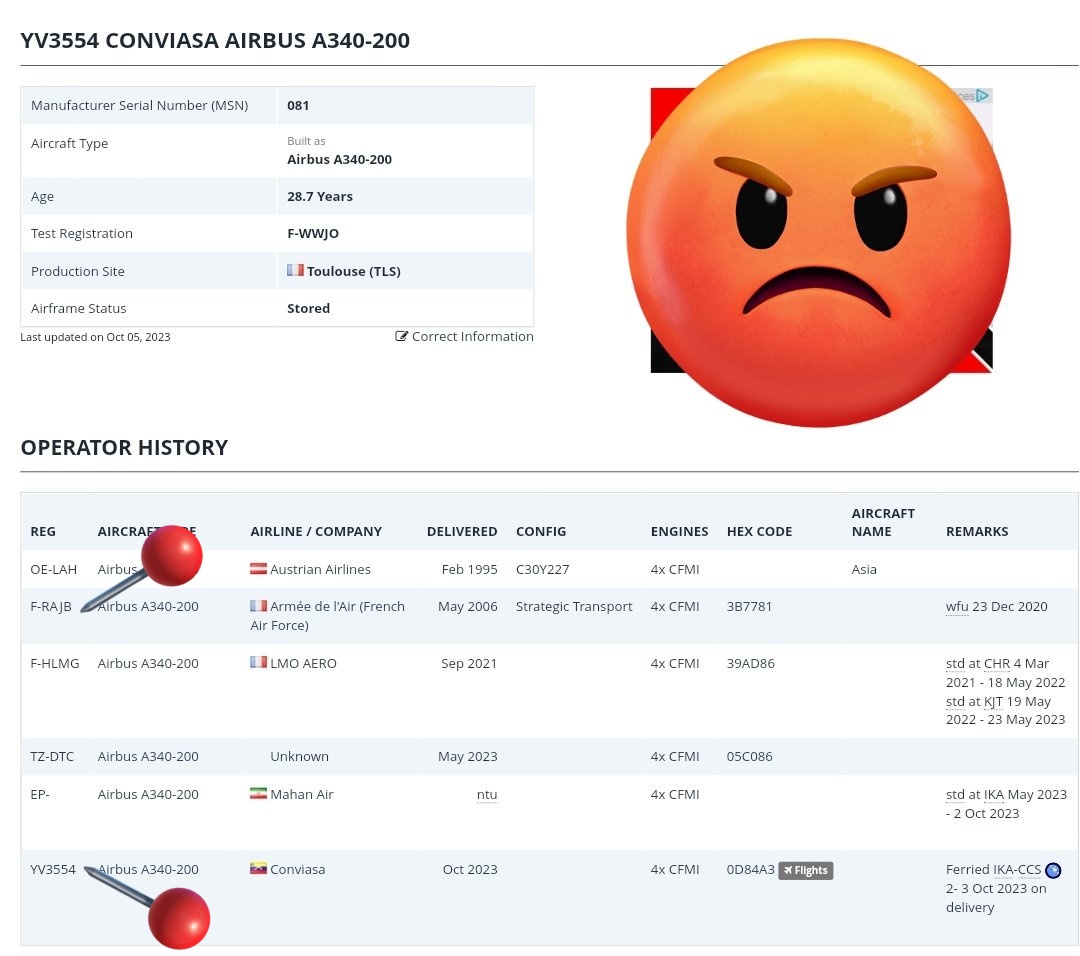Click the Mahan Air flag icon
Viewport: 1080px width, 956px height.
tap(258, 793)
